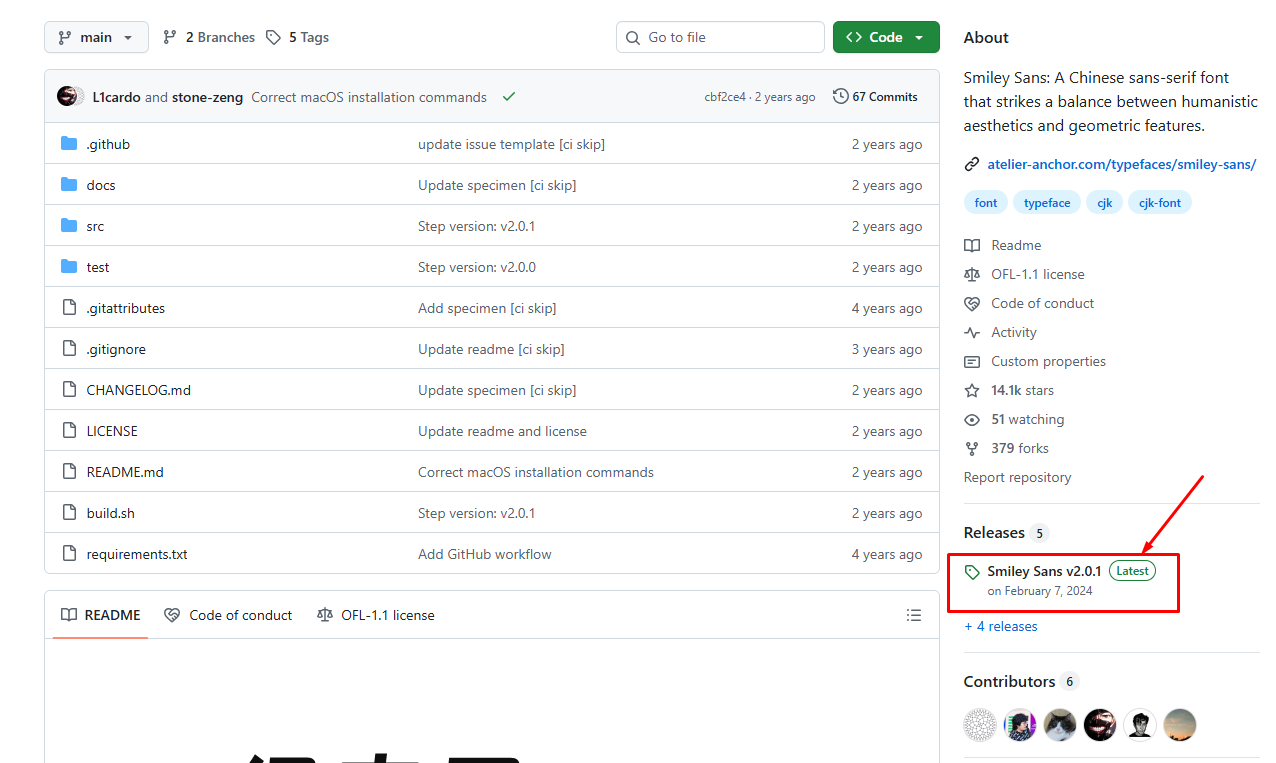Switch to the OFL-1.1 license tab
This screenshot has width=1276, height=763.
375,615
